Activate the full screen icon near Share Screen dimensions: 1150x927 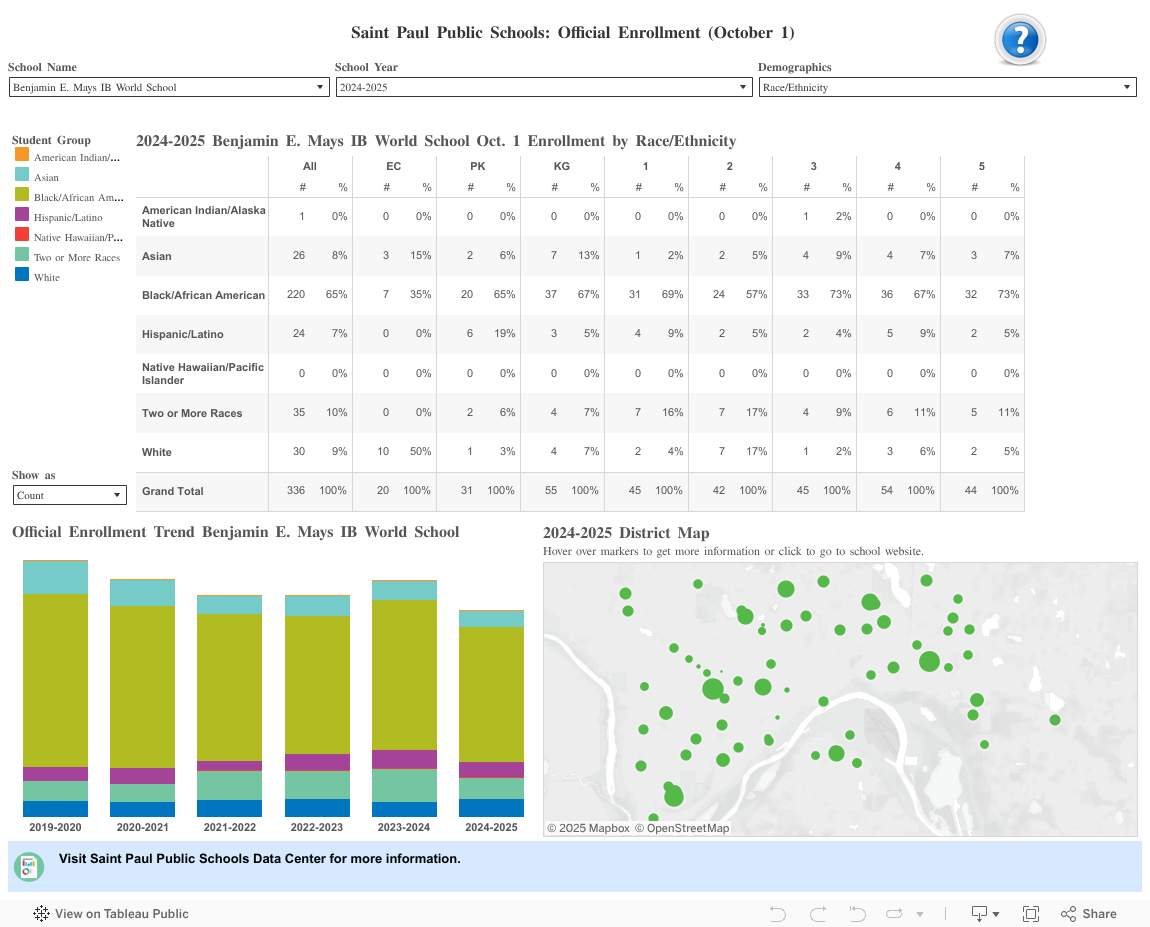pyautogui.click(x=1031, y=913)
